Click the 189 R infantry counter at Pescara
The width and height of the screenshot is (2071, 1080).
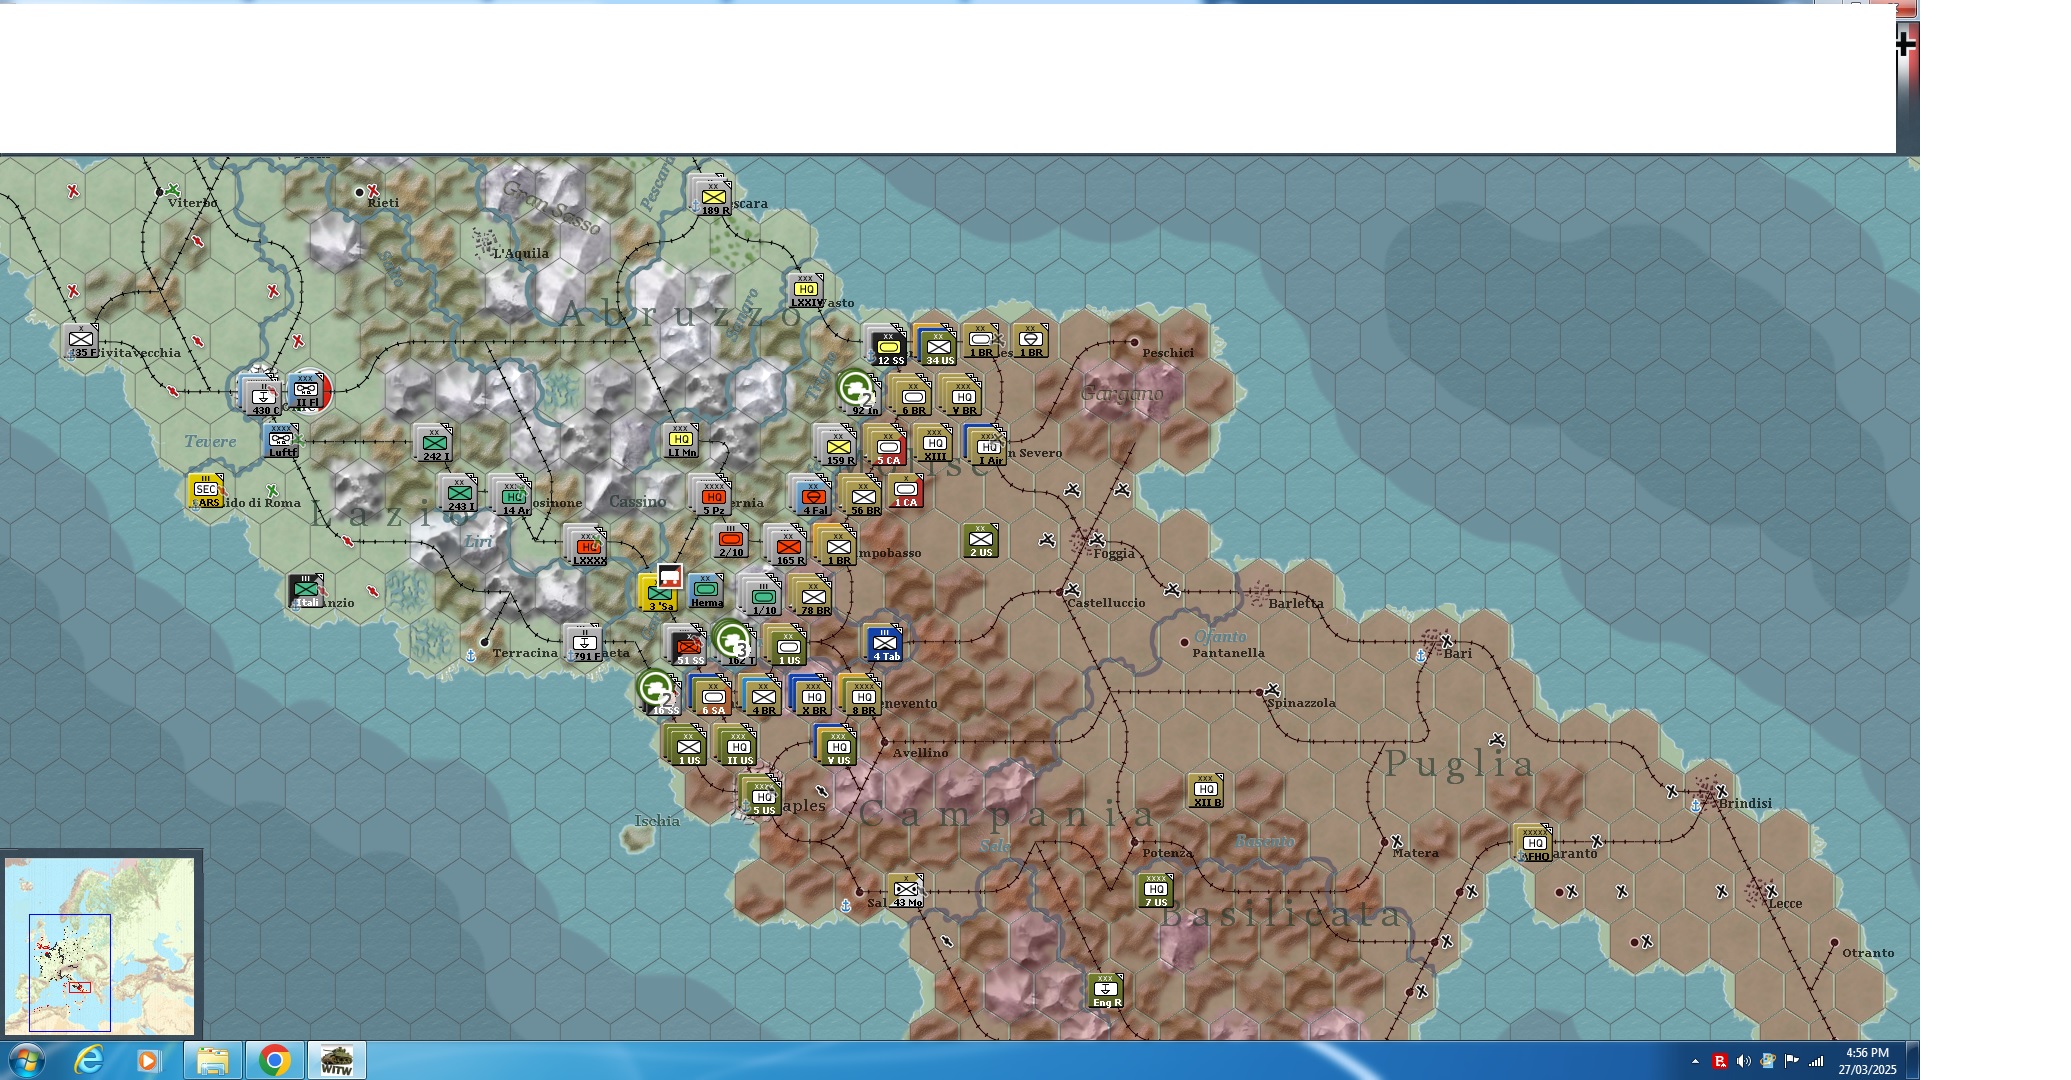pos(713,197)
